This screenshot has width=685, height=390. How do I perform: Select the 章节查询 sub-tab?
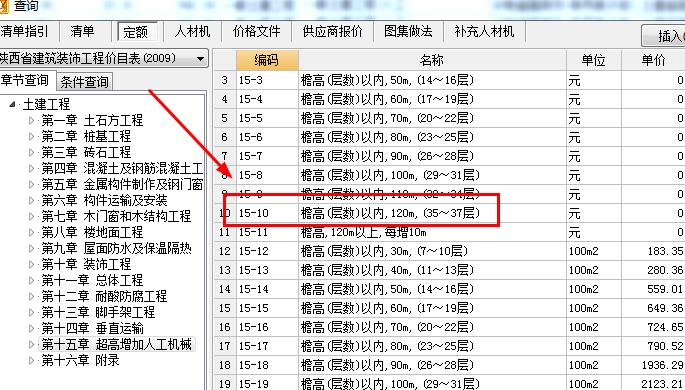[25, 80]
